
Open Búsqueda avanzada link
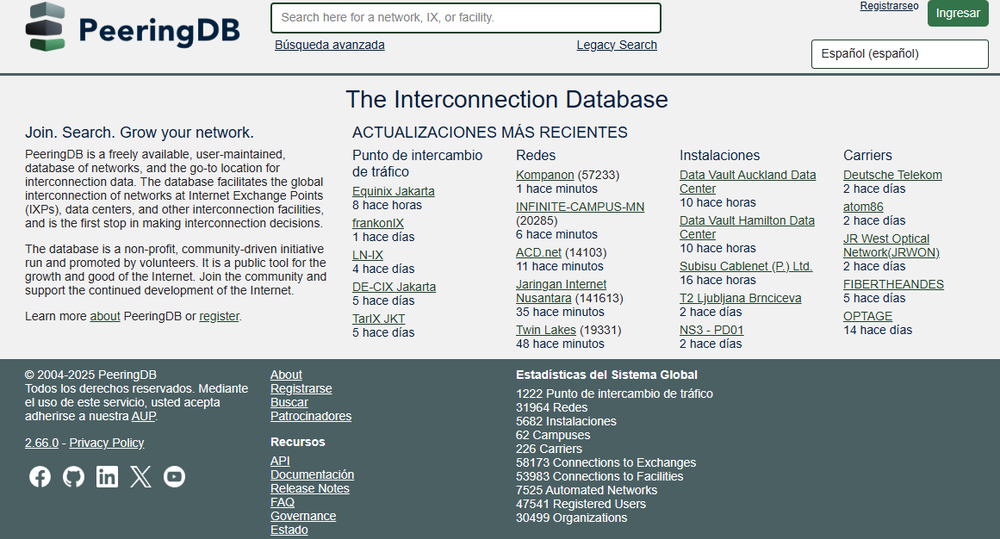pos(330,45)
